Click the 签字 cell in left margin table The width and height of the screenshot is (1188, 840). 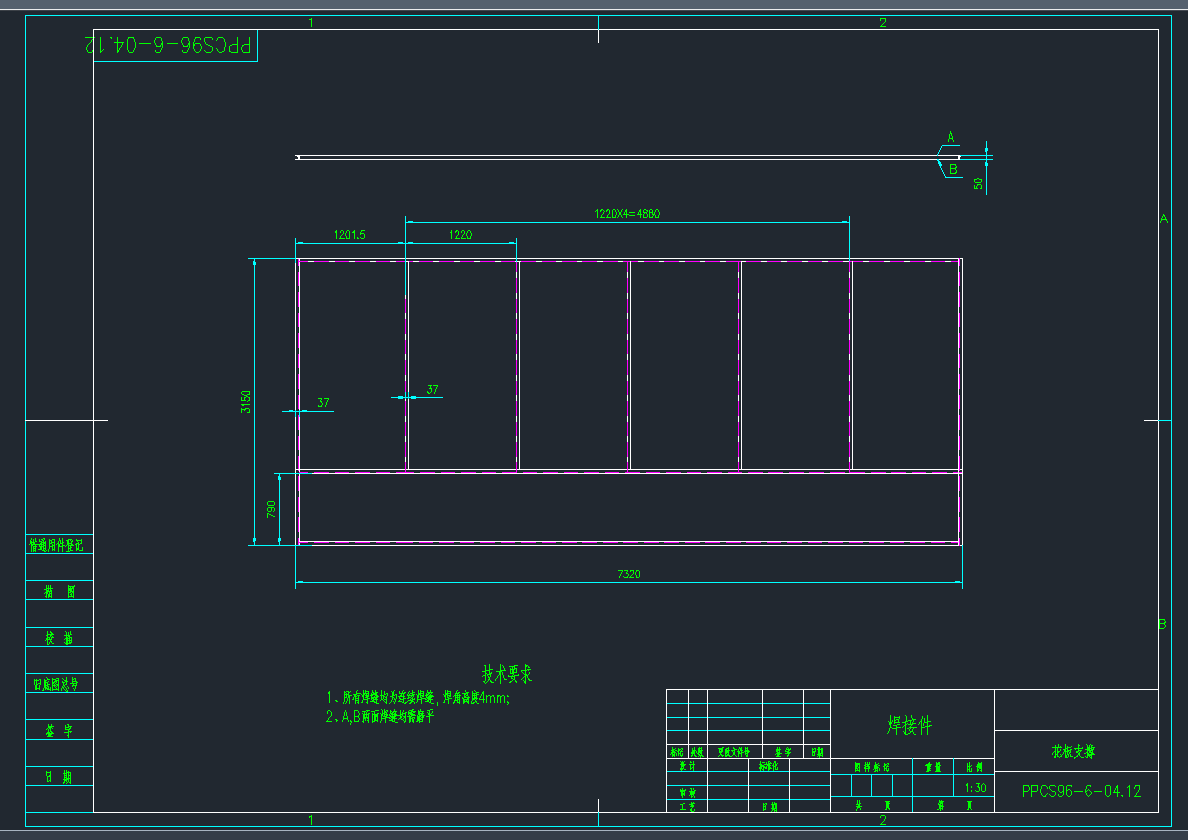tap(60, 730)
